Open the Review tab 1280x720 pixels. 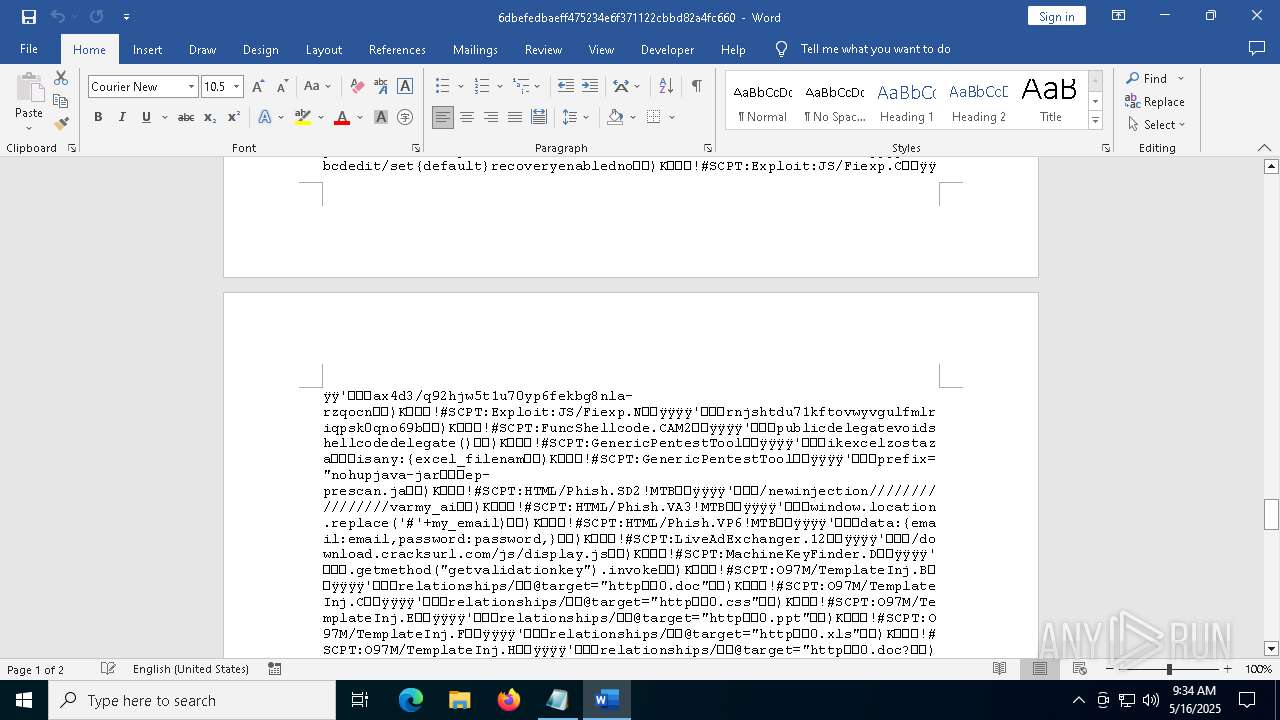coord(543,49)
